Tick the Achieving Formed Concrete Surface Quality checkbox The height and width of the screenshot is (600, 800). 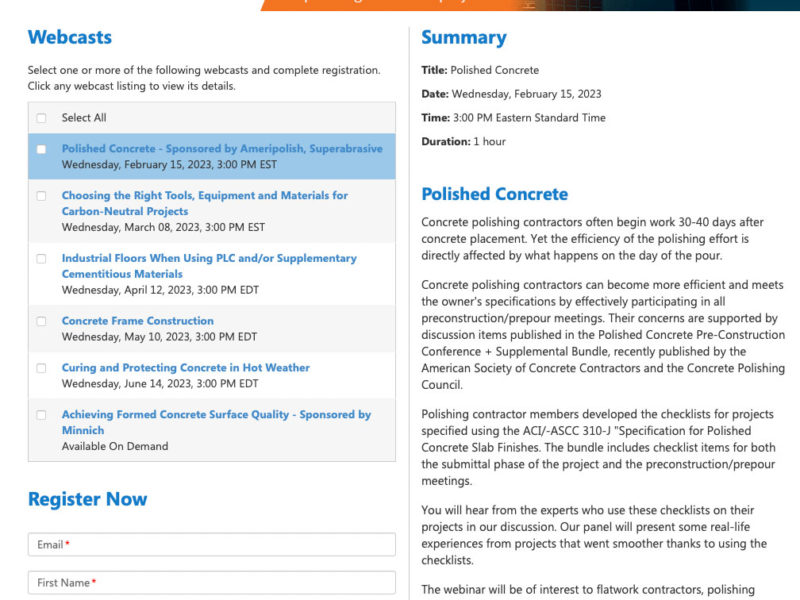pyautogui.click(x=42, y=414)
